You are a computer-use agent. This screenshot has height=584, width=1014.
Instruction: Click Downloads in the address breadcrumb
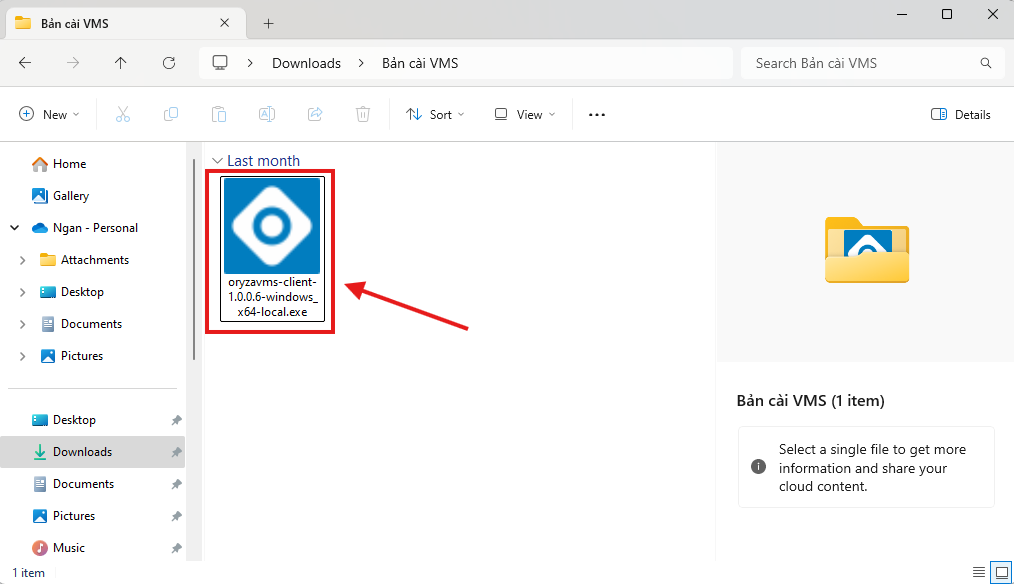coord(306,63)
